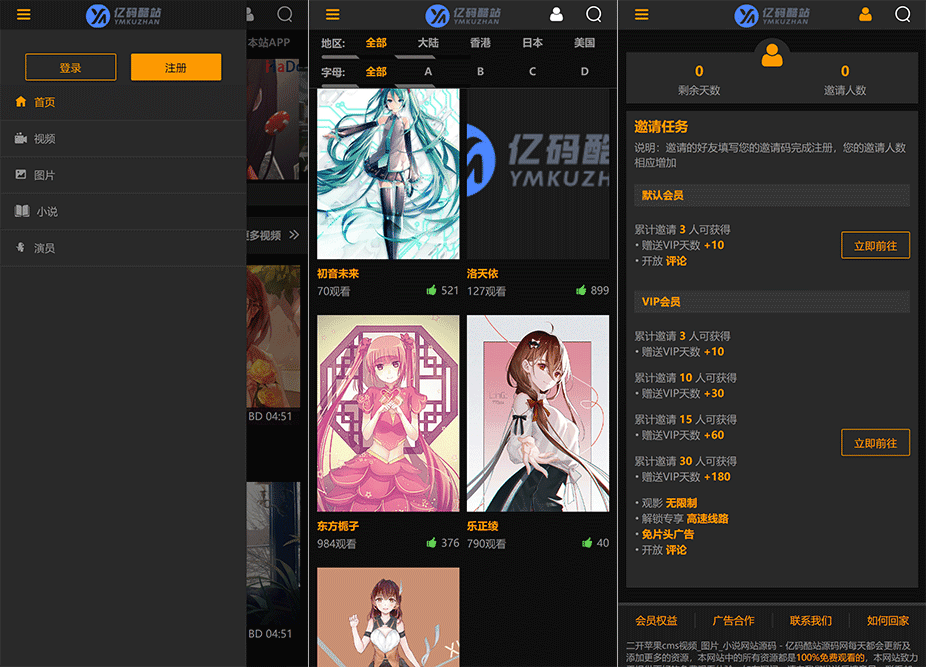Select letter filter C
Screen dimensions: 926x667
pos(532,71)
